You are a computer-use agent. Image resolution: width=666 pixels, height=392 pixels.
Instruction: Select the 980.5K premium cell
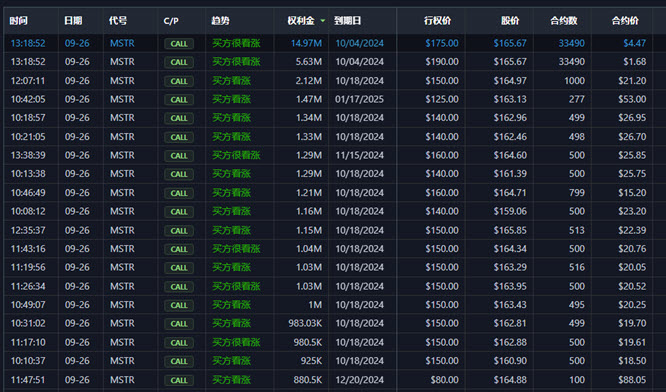pos(308,342)
